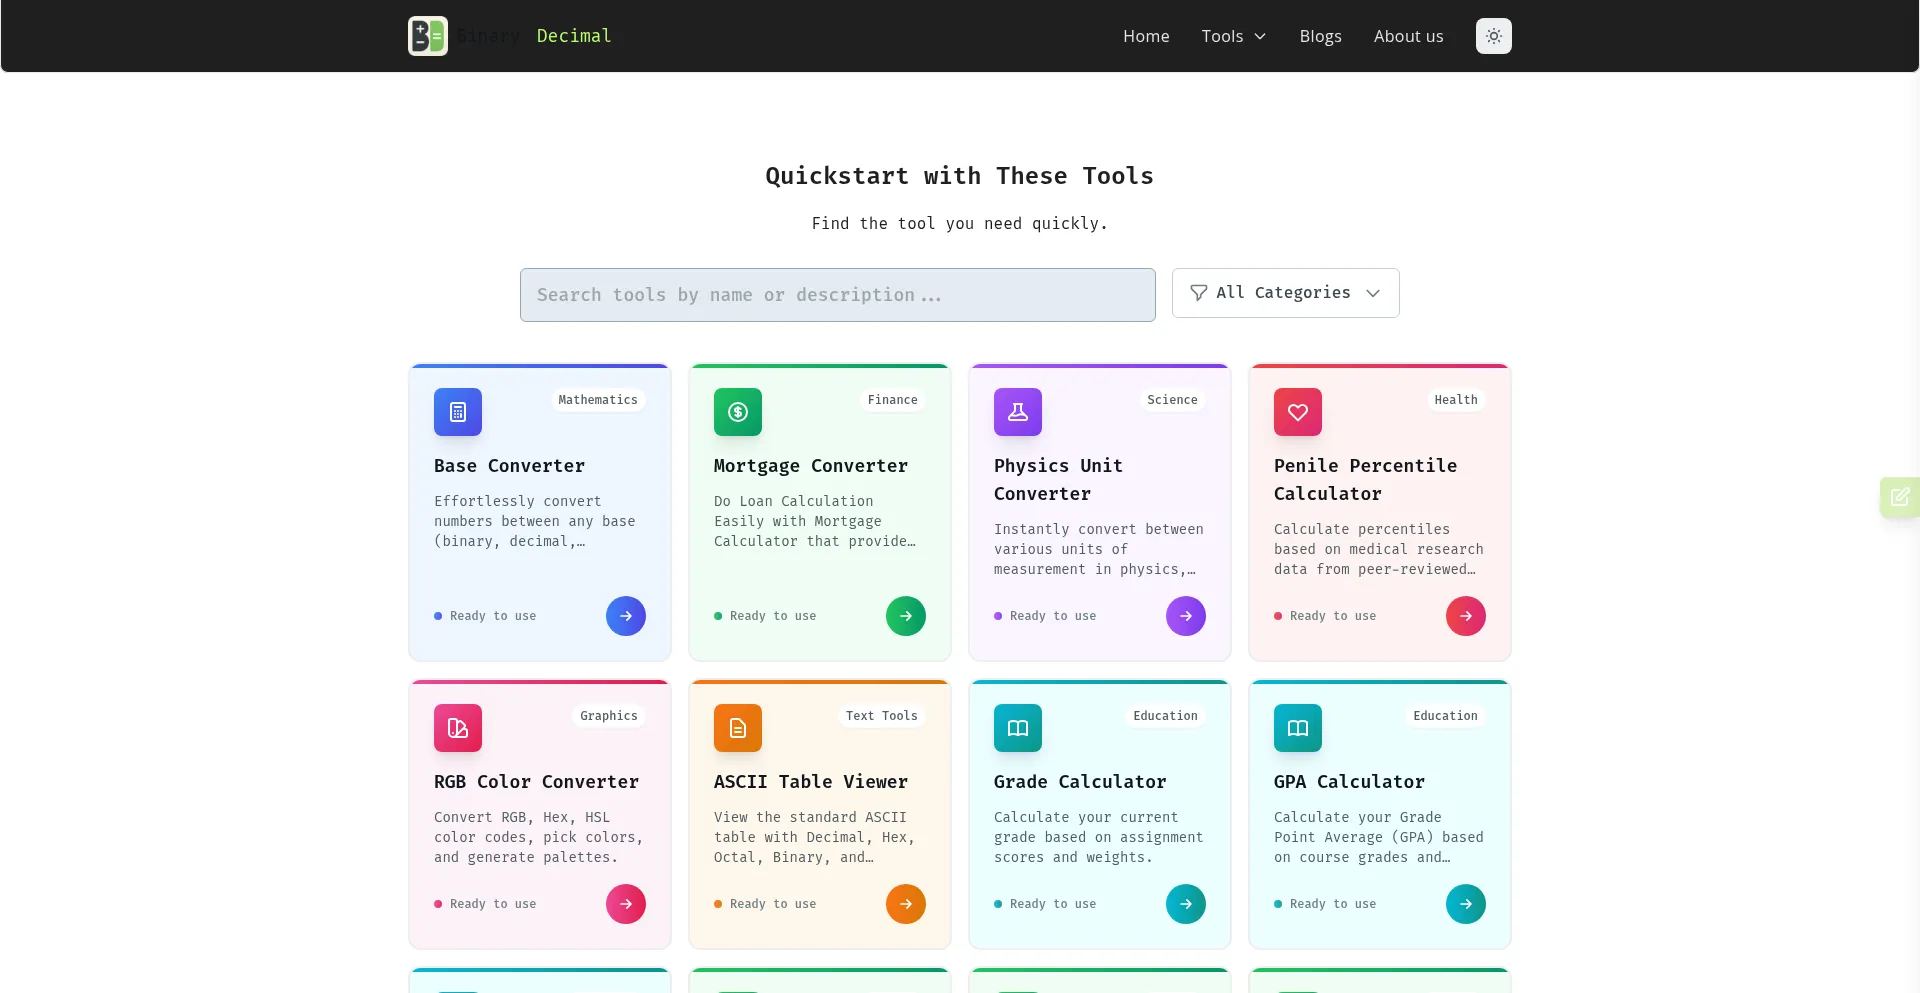Focus the search tools input field
This screenshot has height=993, width=1920.
click(837, 295)
